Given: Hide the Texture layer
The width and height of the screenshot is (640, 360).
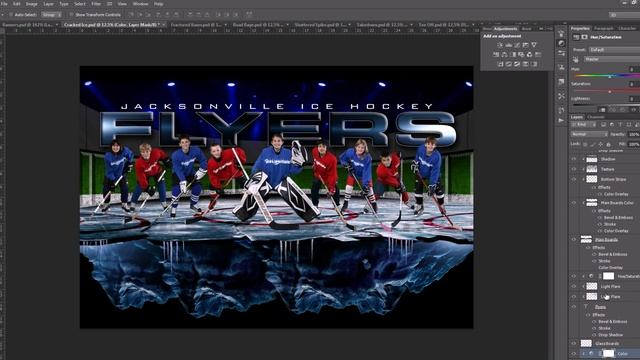Looking at the screenshot, I should tap(573, 169).
